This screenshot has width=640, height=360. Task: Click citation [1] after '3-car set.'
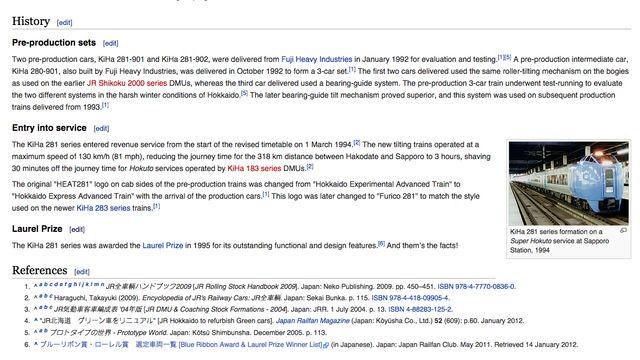click(352, 69)
